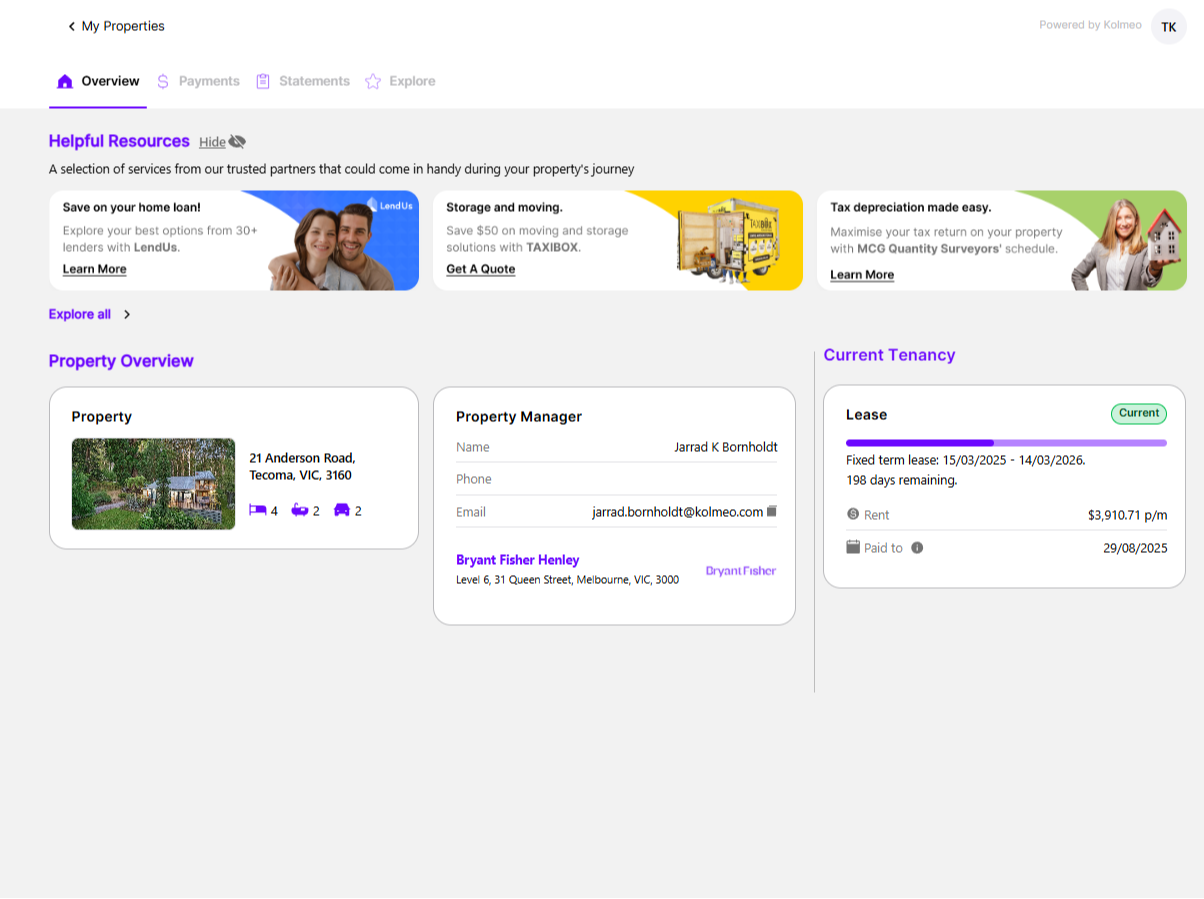Copy the property manager email address
1204x899 pixels.
point(772,512)
